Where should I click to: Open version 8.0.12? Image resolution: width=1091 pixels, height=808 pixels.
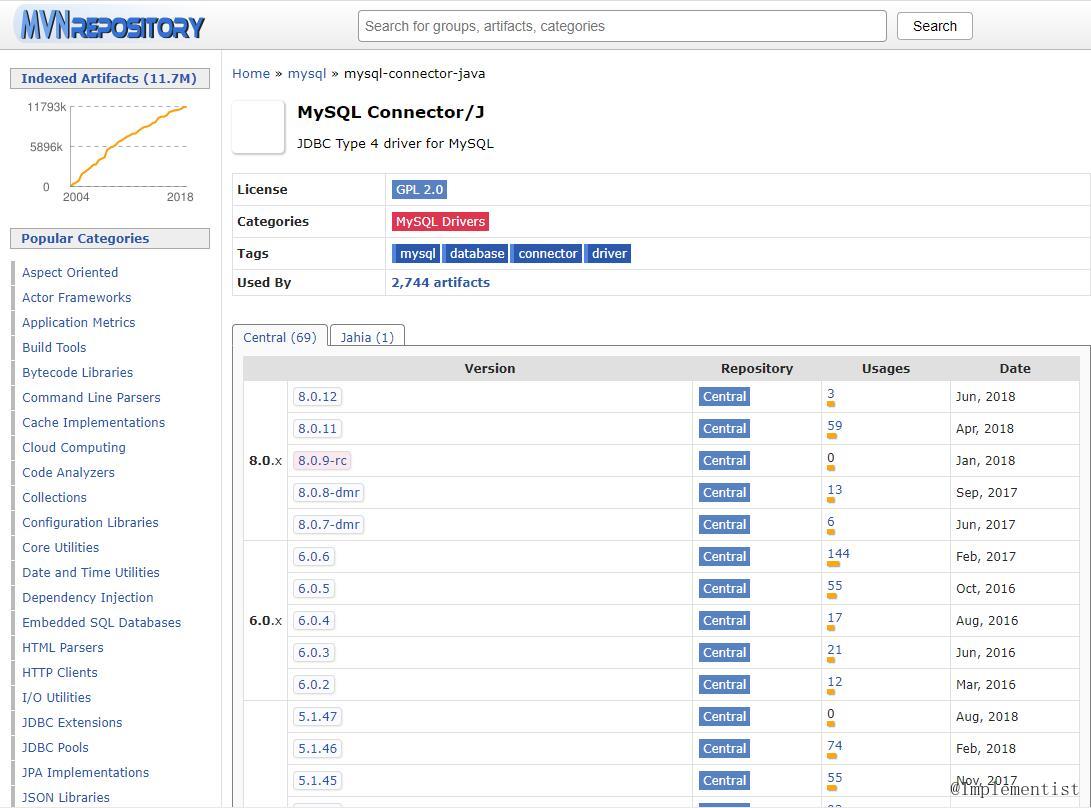tap(317, 397)
